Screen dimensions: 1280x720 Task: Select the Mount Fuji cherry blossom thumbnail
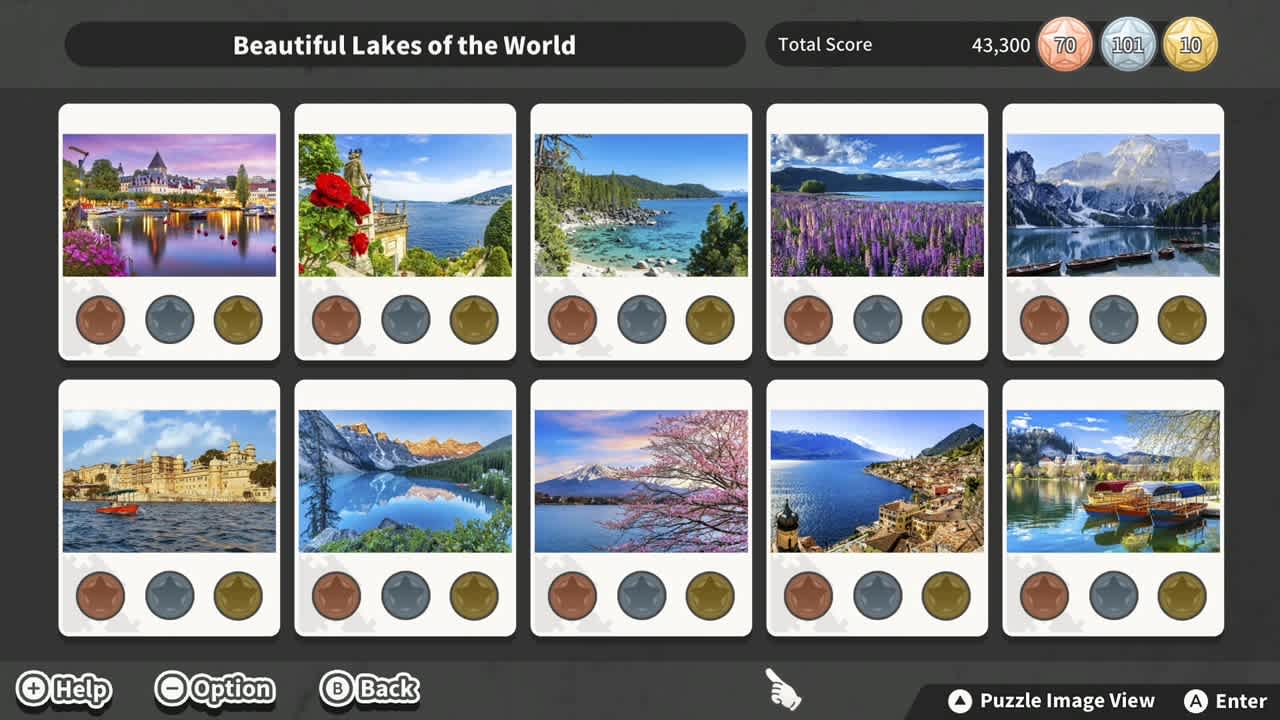pyautogui.click(x=641, y=481)
